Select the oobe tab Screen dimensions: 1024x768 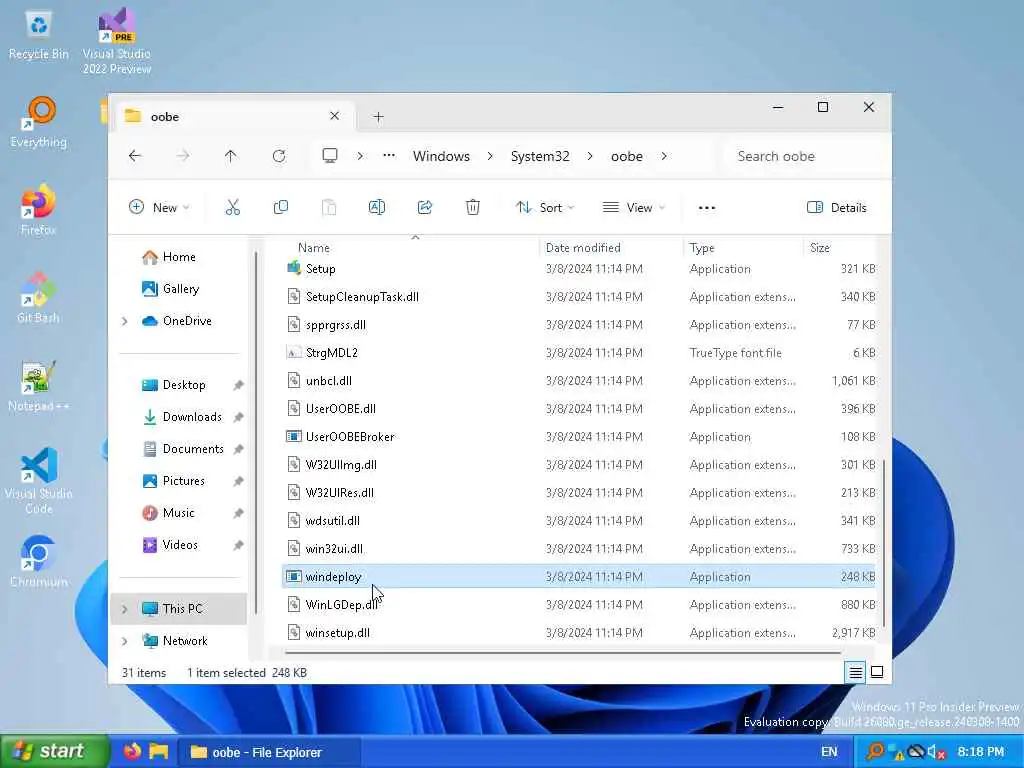point(233,116)
